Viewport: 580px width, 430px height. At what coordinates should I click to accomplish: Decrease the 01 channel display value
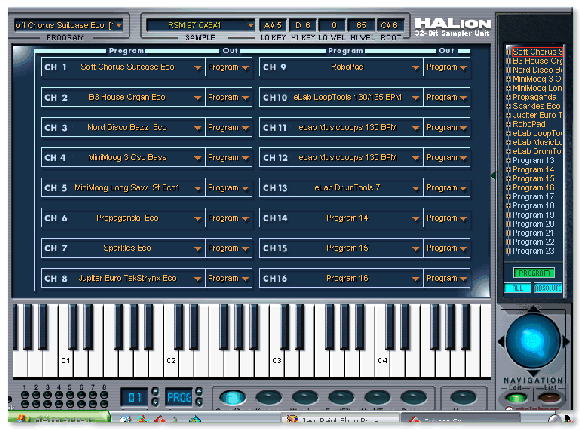pyautogui.click(x=155, y=401)
